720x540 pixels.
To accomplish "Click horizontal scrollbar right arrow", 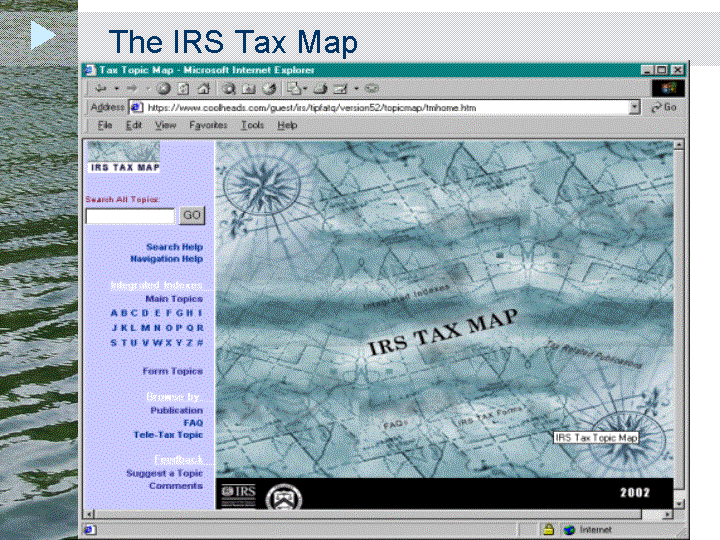I will (x=668, y=514).
